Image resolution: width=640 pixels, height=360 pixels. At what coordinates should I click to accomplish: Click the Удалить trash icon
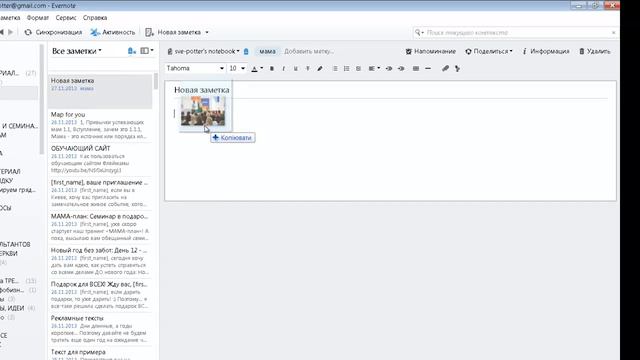click(x=582, y=51)
